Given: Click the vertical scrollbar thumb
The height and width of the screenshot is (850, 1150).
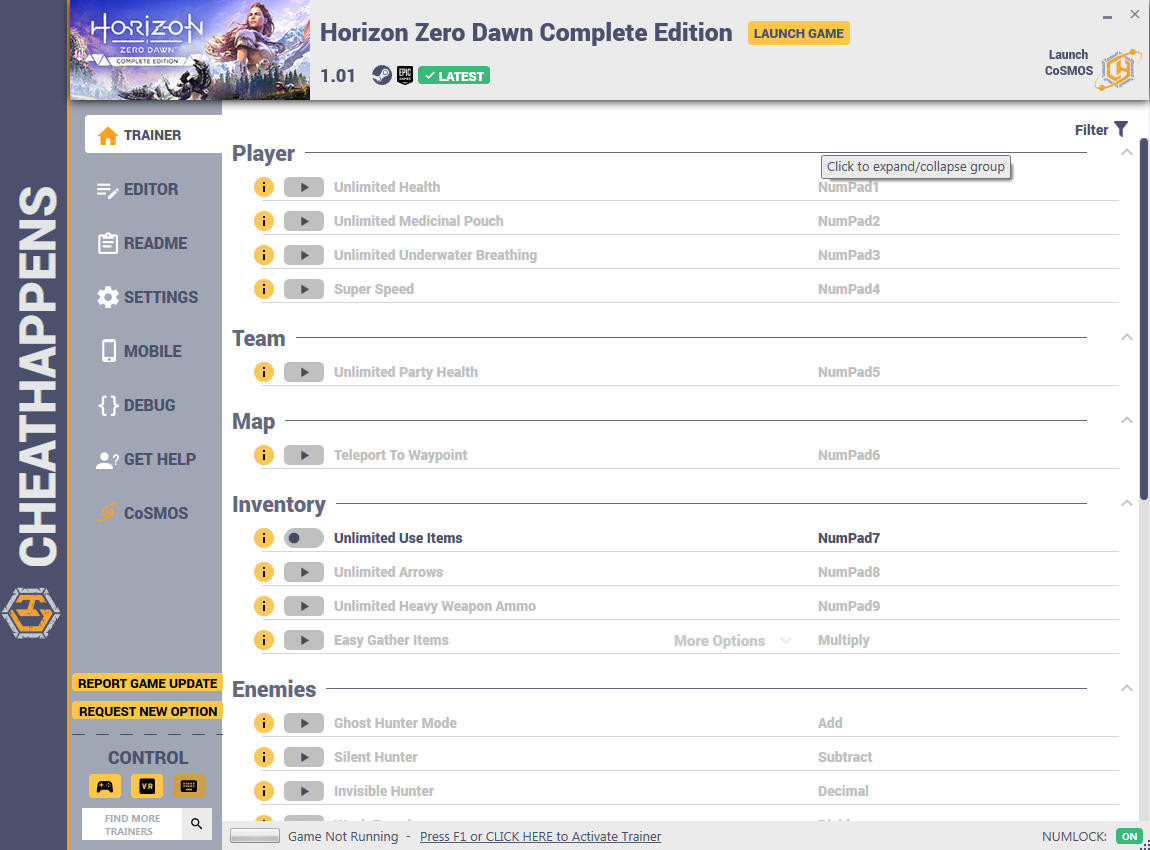Looking at the screenshot, I should [x=1143, y=320].
